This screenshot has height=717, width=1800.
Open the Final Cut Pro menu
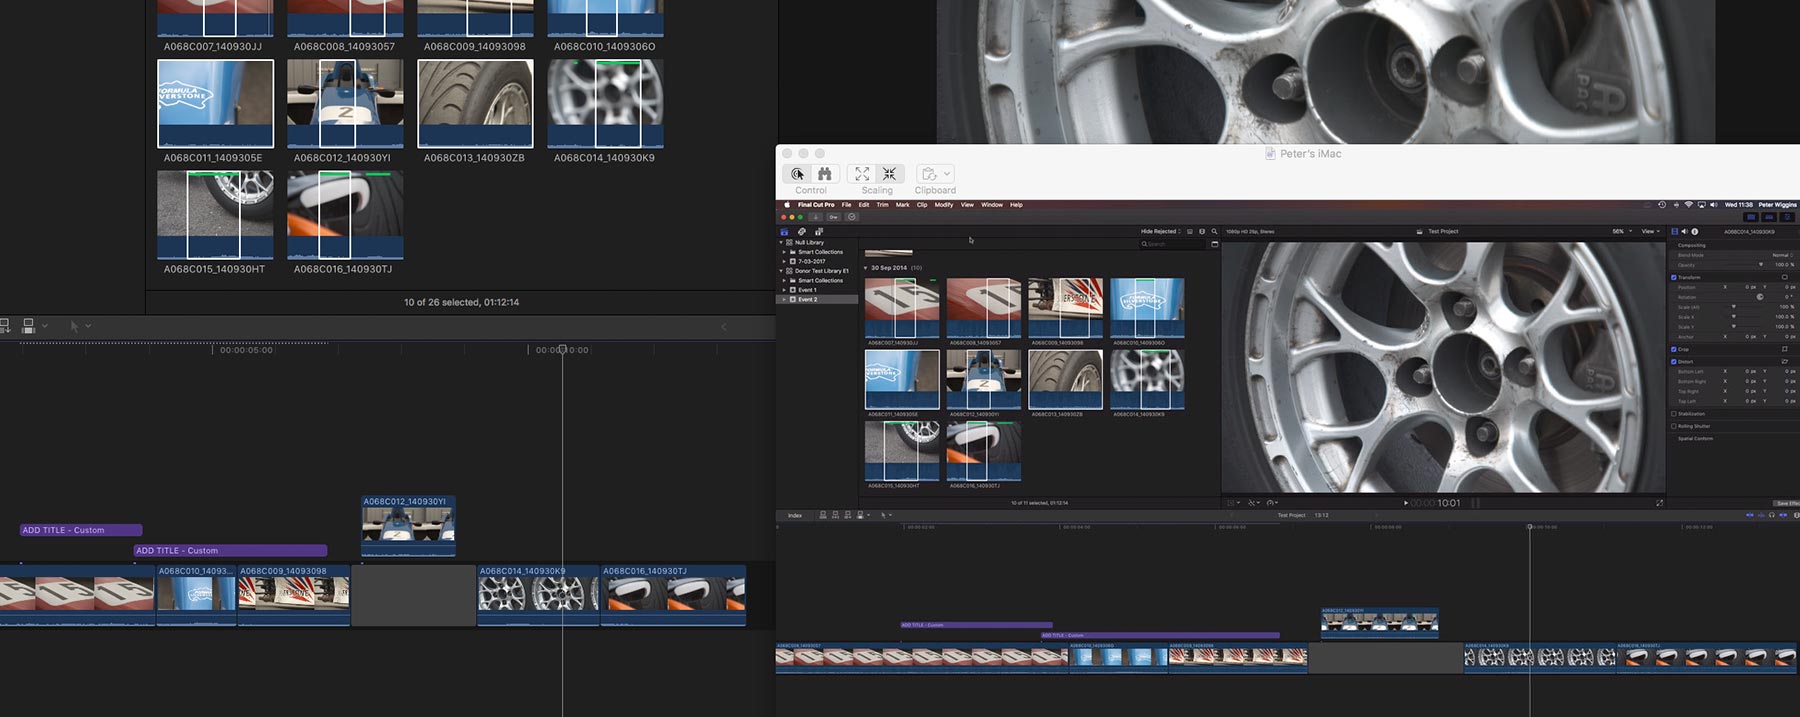[816, 205]
